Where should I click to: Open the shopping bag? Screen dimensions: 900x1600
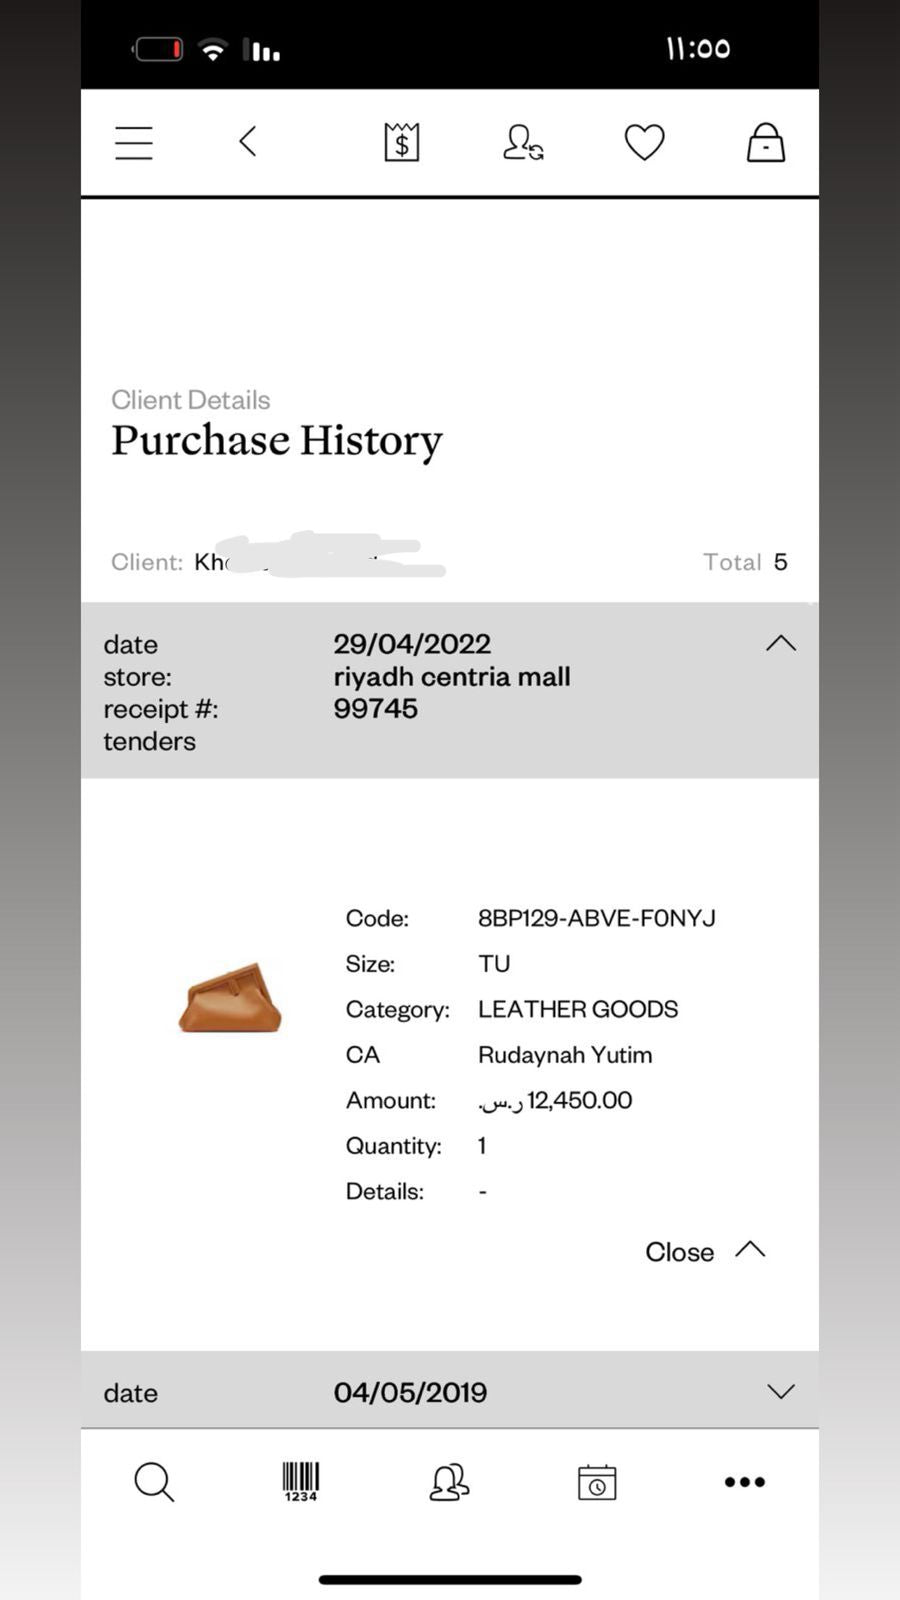(766, 142)
